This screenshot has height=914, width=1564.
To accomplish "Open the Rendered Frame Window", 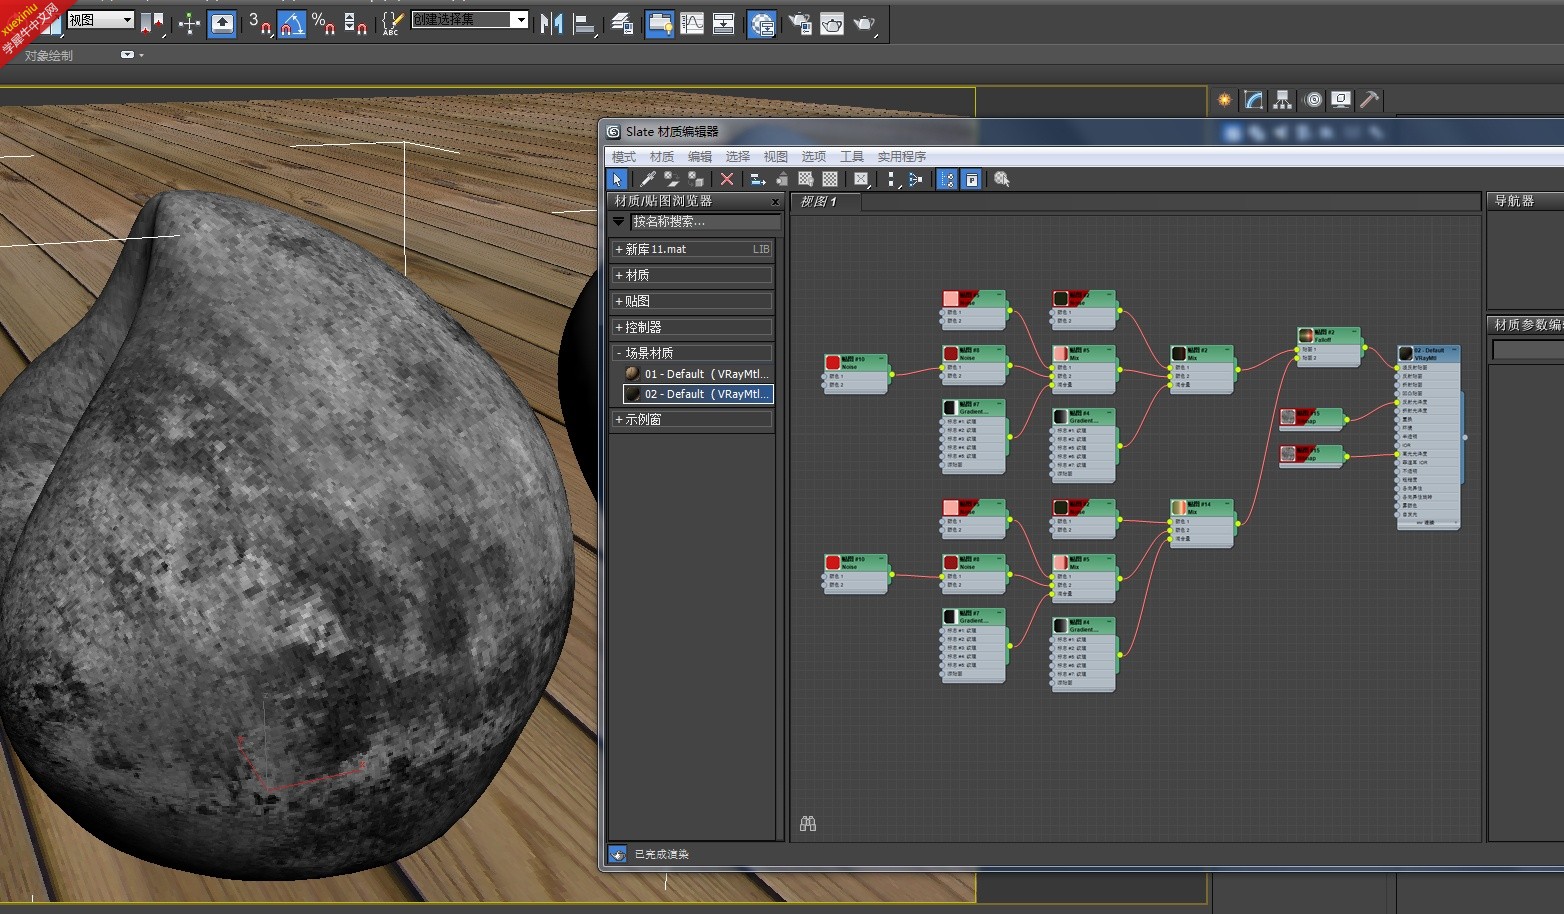I will pos(832,23).
